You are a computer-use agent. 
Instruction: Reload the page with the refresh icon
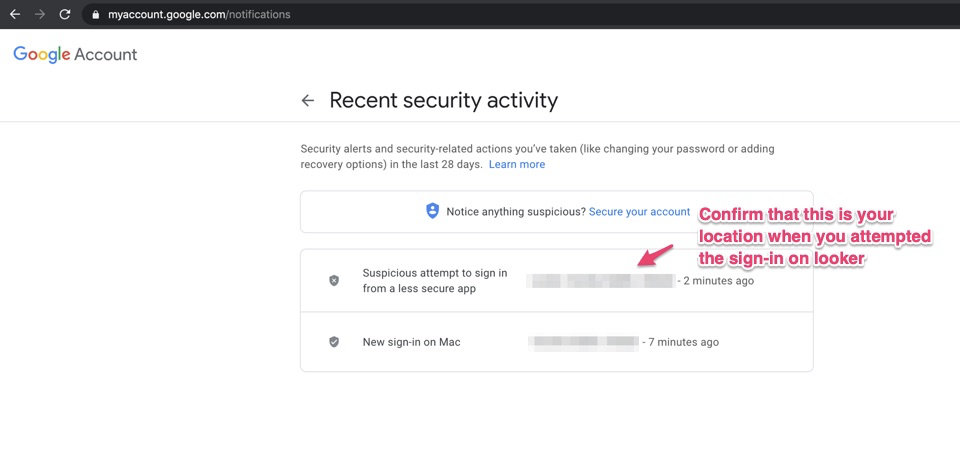[x=65, y=14]
